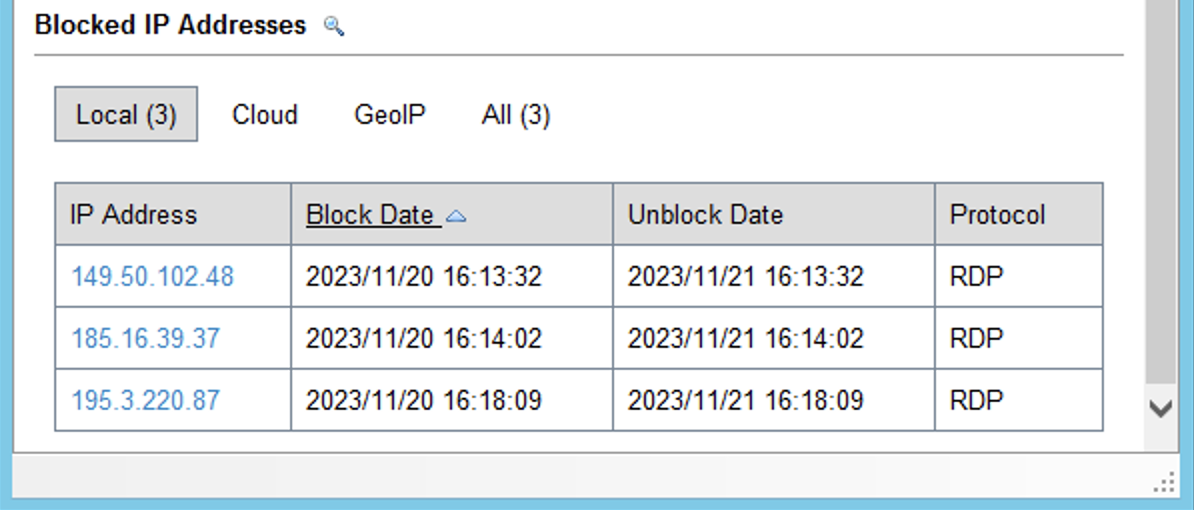This screenshot has height=510, width=1194.
Task: Click the Blocked IP Addresses heading
Action: 170,26
